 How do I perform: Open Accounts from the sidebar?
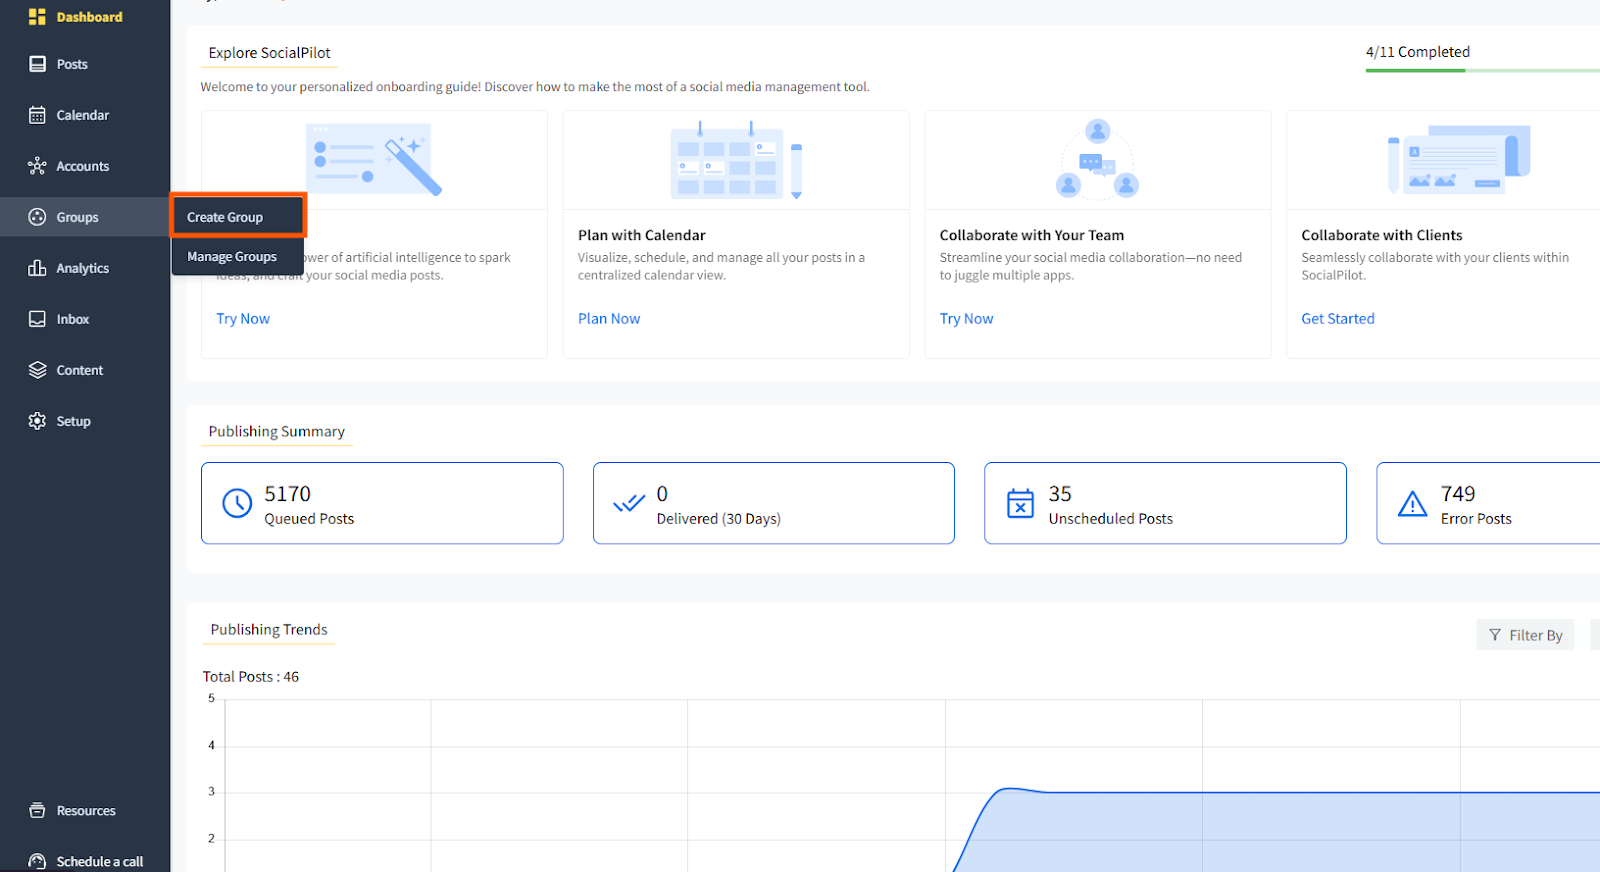pyautogui.click(x=85, y=166)
